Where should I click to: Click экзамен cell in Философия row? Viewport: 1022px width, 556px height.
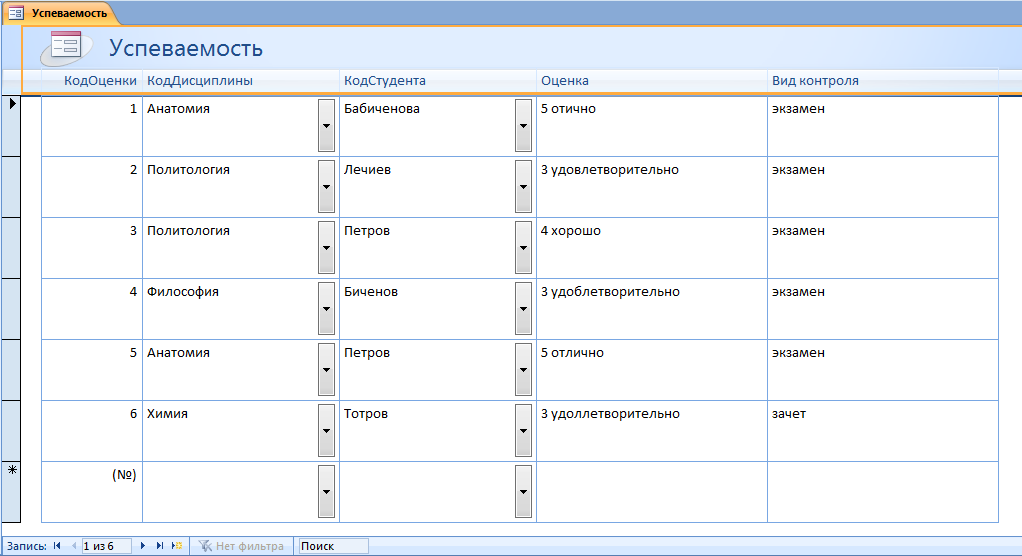883,309
